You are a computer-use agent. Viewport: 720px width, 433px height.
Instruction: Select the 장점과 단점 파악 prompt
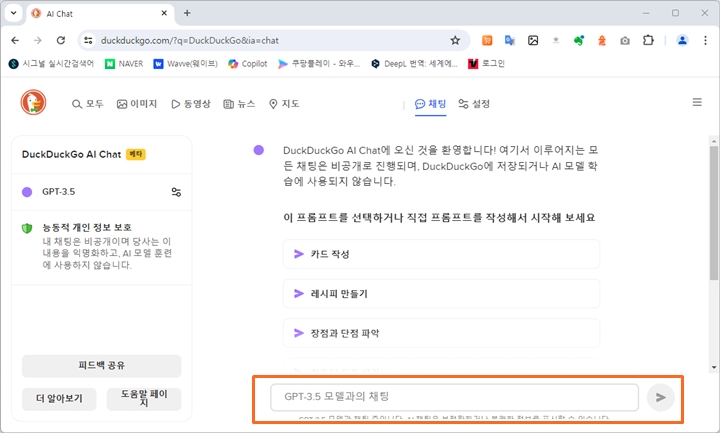441,333
